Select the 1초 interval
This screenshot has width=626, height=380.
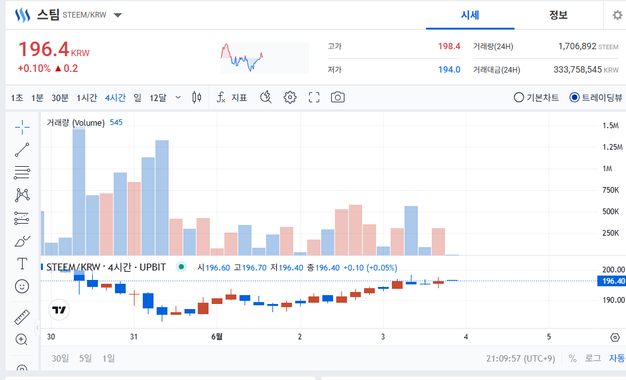pos(17,98)
